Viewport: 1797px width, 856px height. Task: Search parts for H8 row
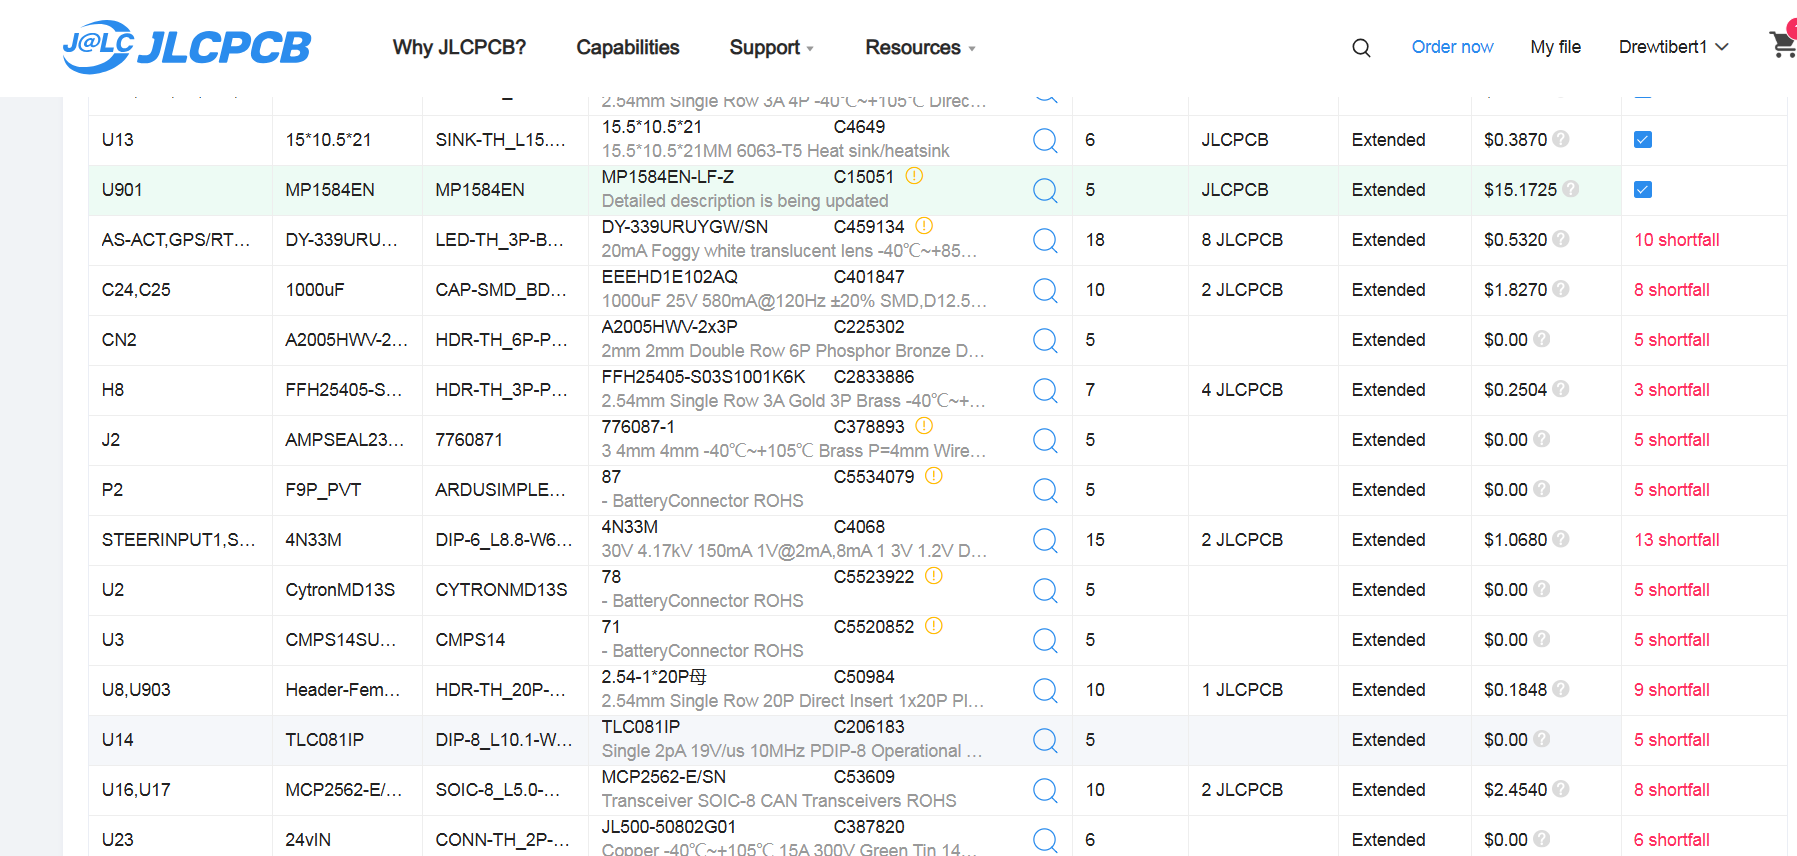(x=1045, y=390)
